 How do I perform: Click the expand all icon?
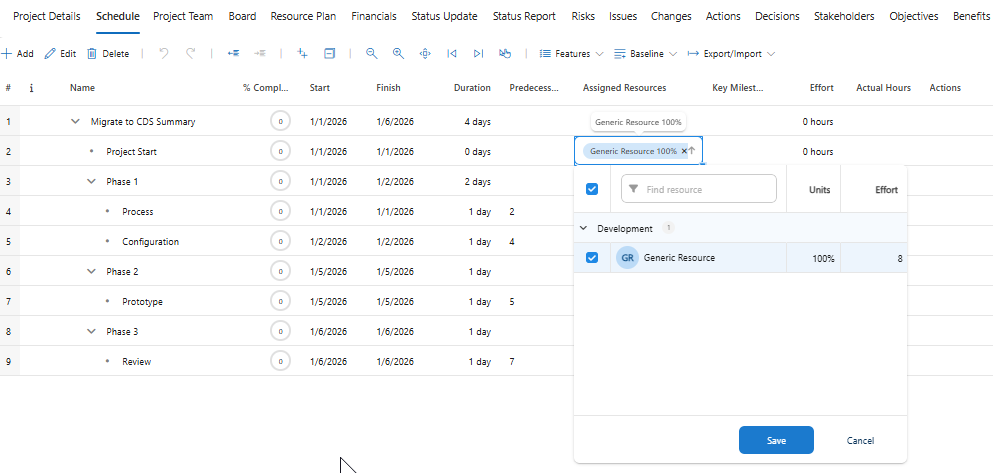[303, 54]
